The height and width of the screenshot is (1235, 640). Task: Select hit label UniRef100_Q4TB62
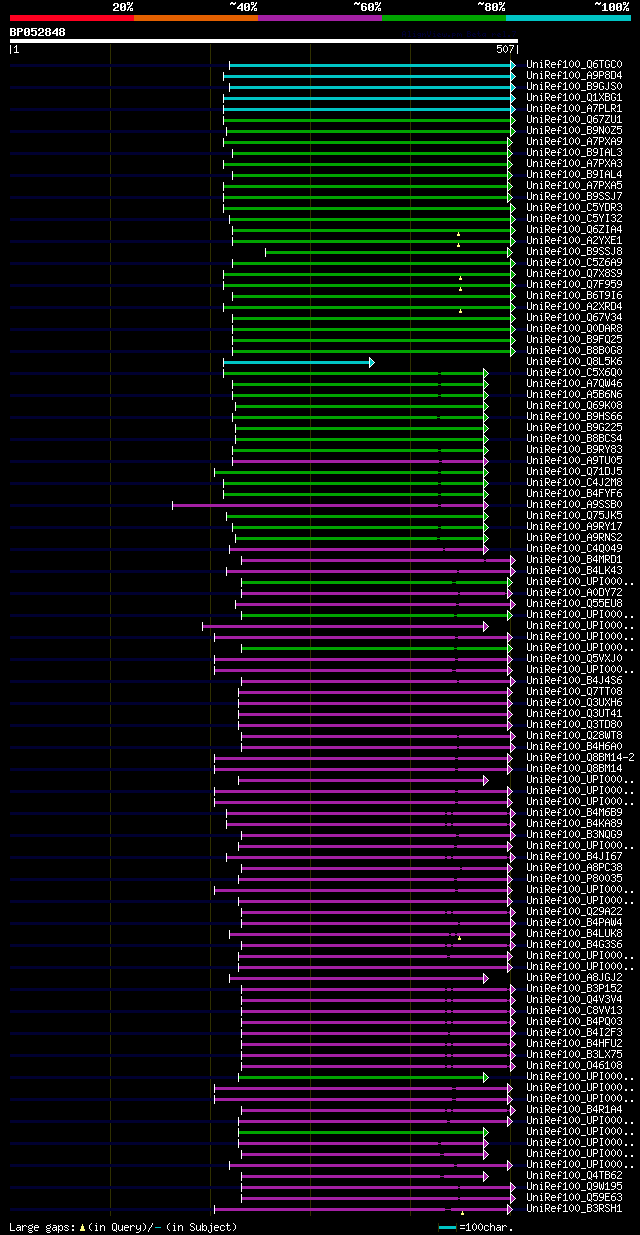(x=574, y=1175)
